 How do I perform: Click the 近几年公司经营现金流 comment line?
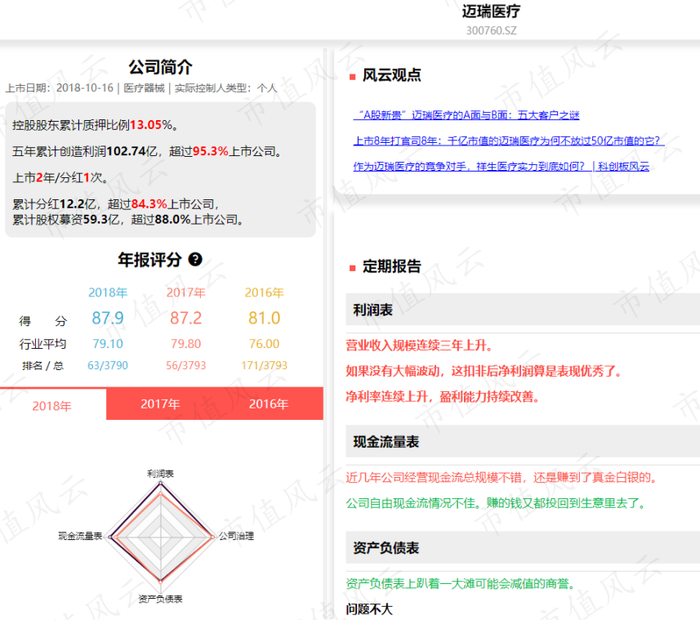click(x=502, y=477)
